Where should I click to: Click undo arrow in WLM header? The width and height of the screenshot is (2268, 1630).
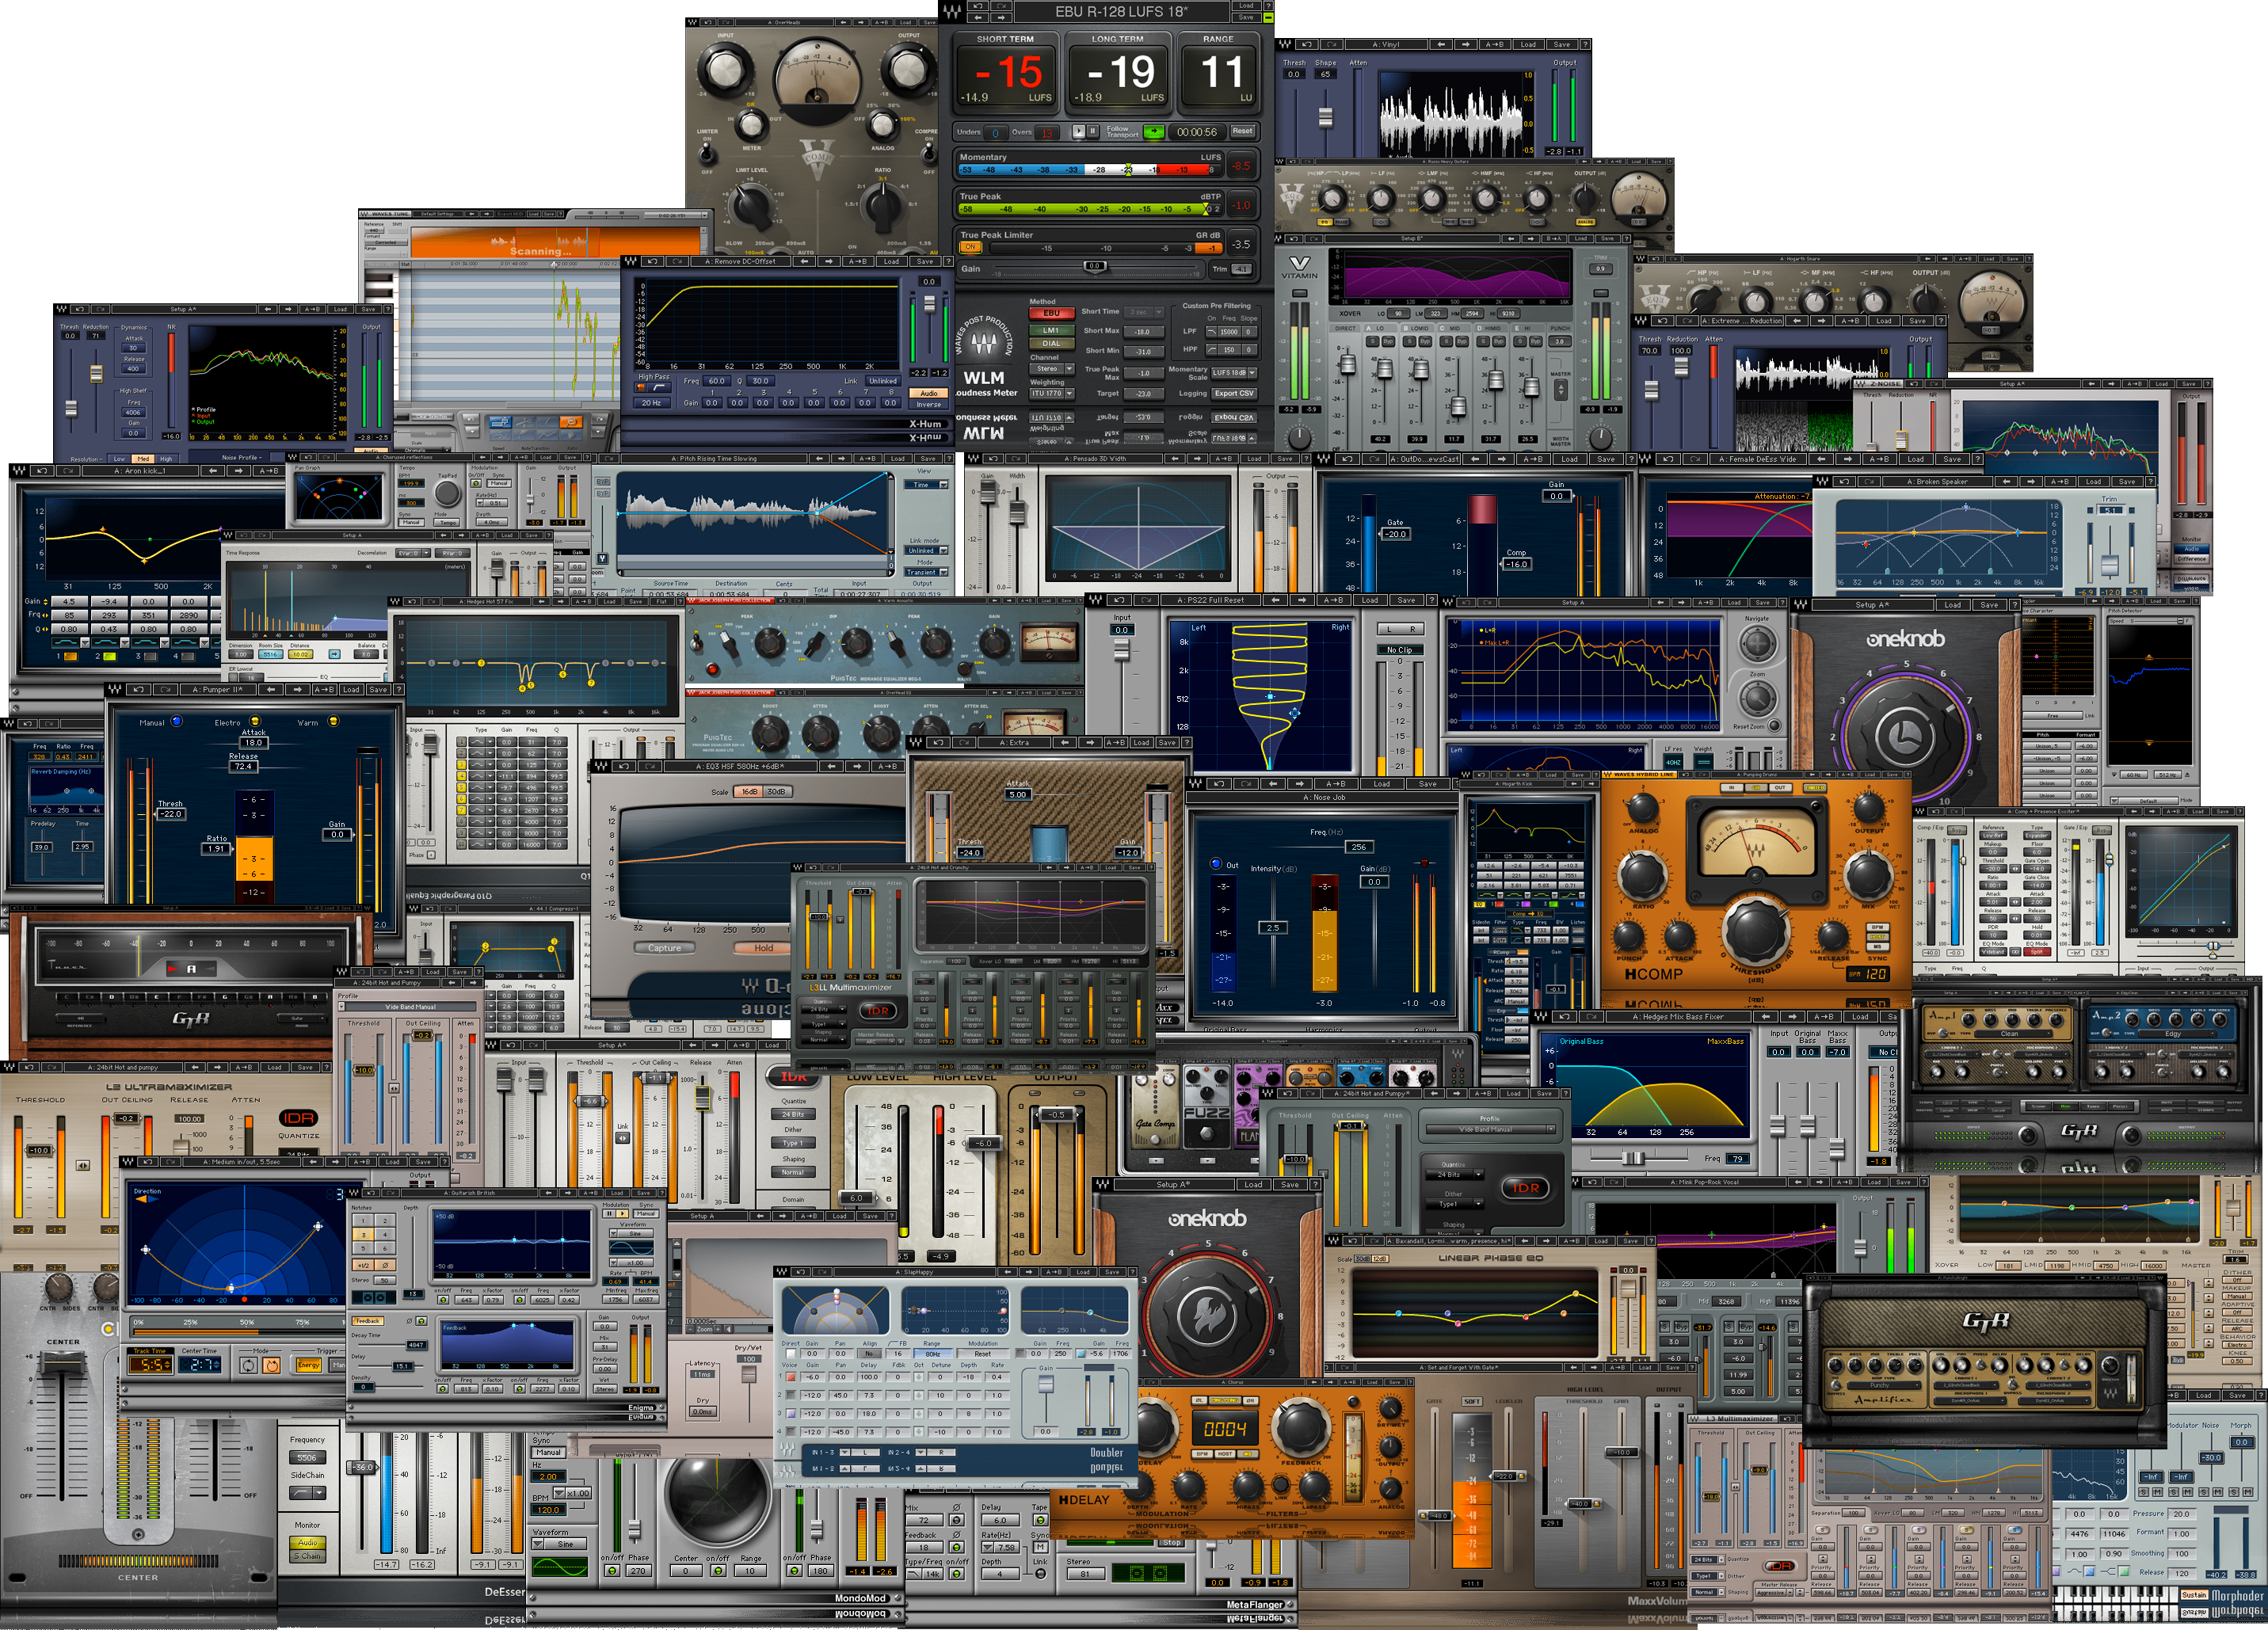[978, 6]
